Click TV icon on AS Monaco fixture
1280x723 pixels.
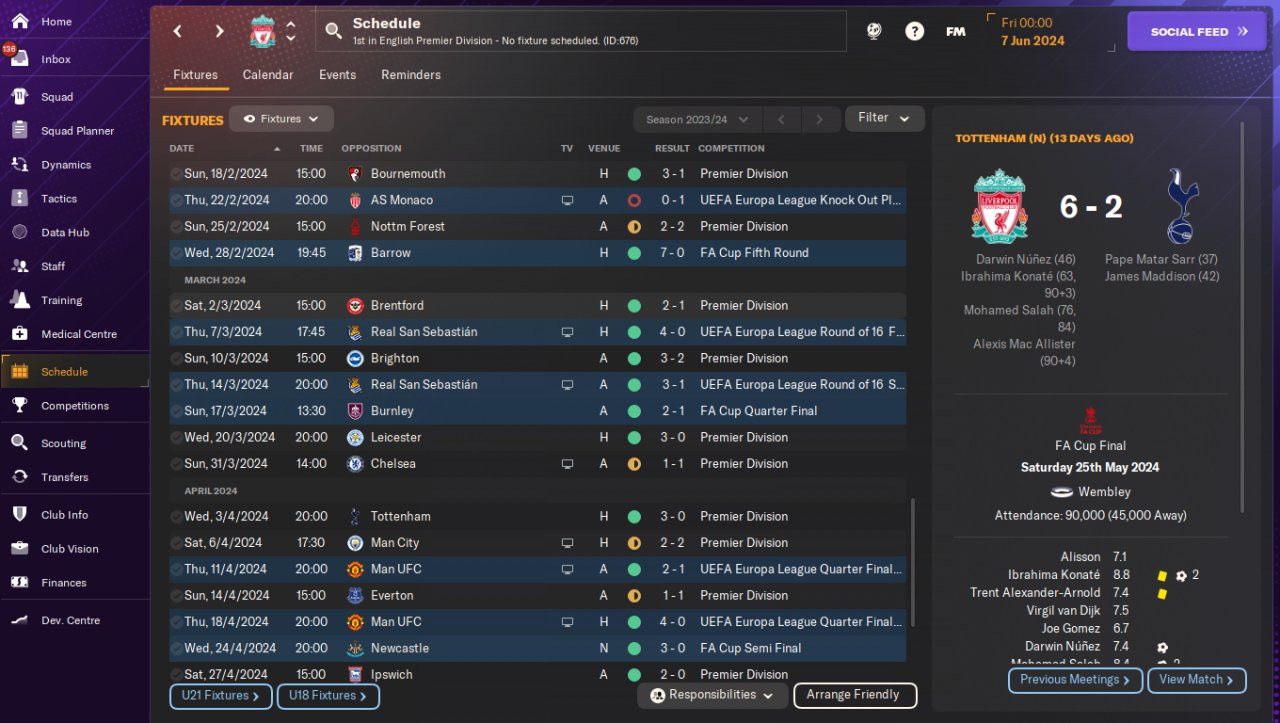(x=567, y=201)
